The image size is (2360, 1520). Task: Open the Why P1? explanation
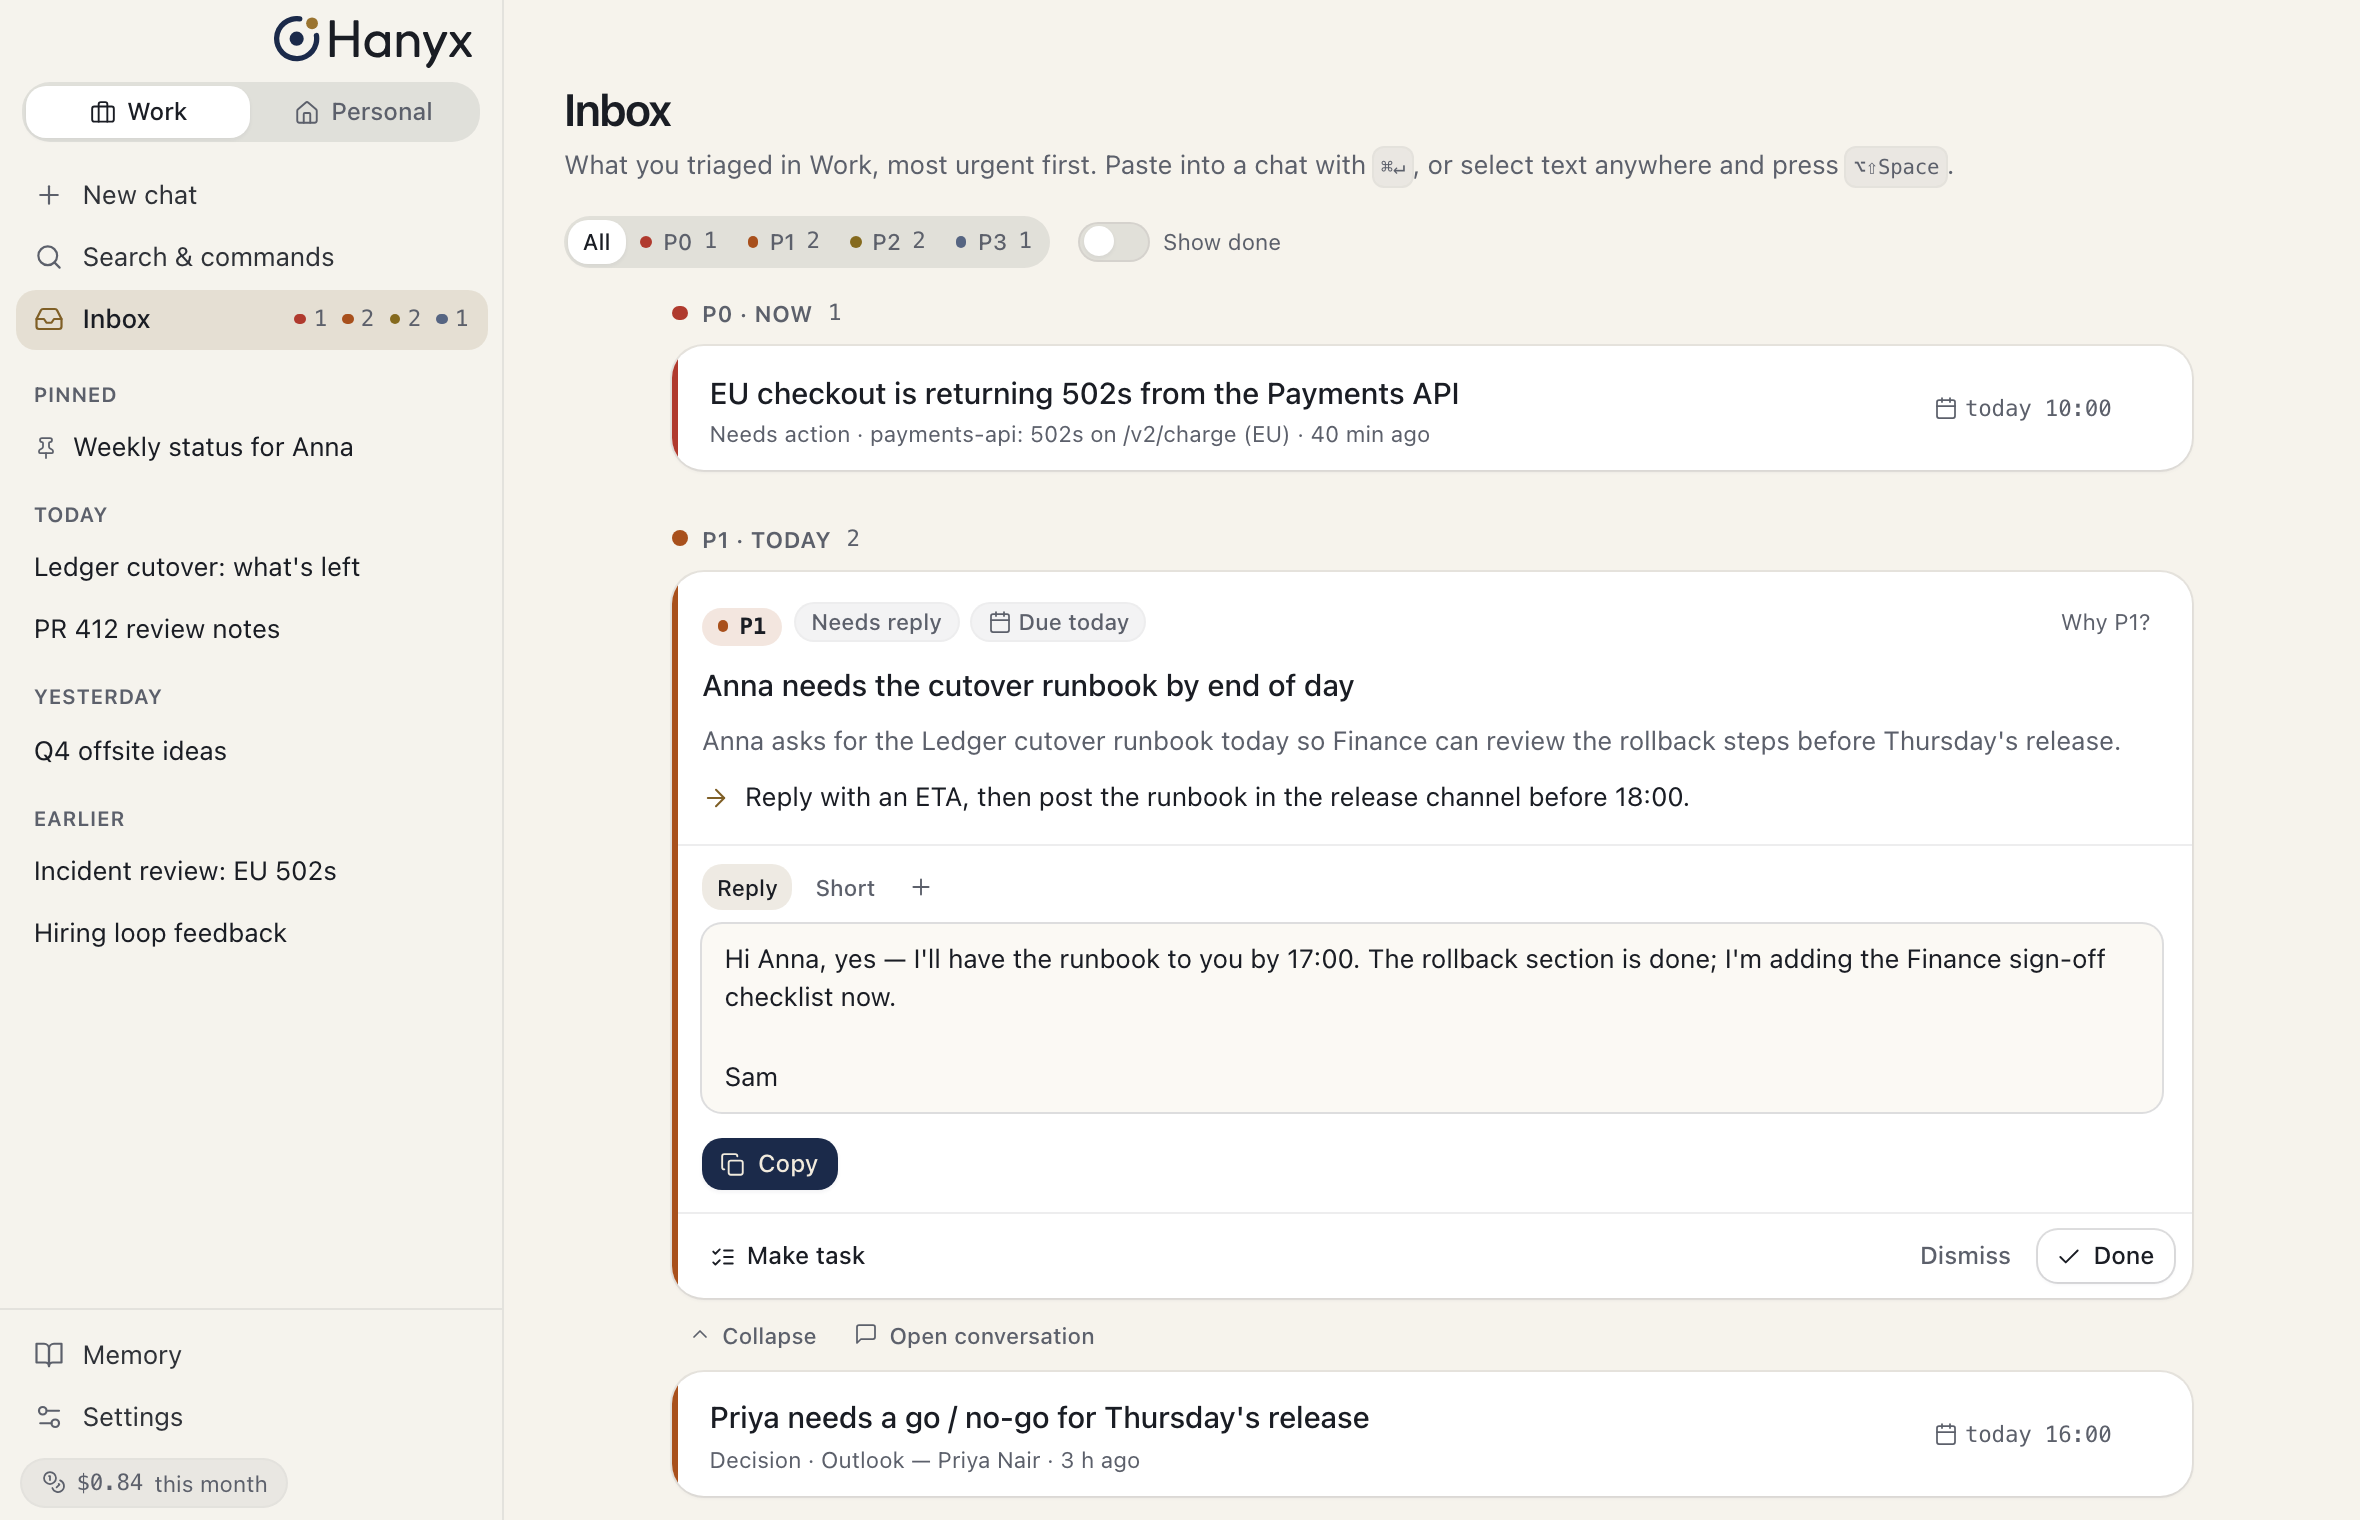pos(2105,622)
